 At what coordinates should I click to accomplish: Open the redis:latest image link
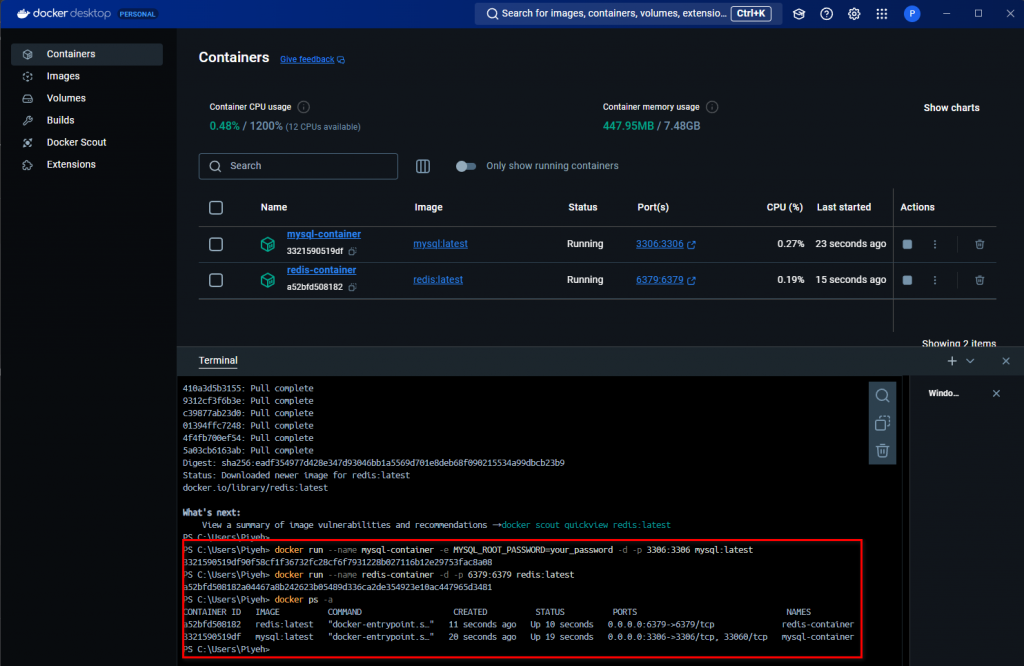pyautogui.click(x=438, y=279)
